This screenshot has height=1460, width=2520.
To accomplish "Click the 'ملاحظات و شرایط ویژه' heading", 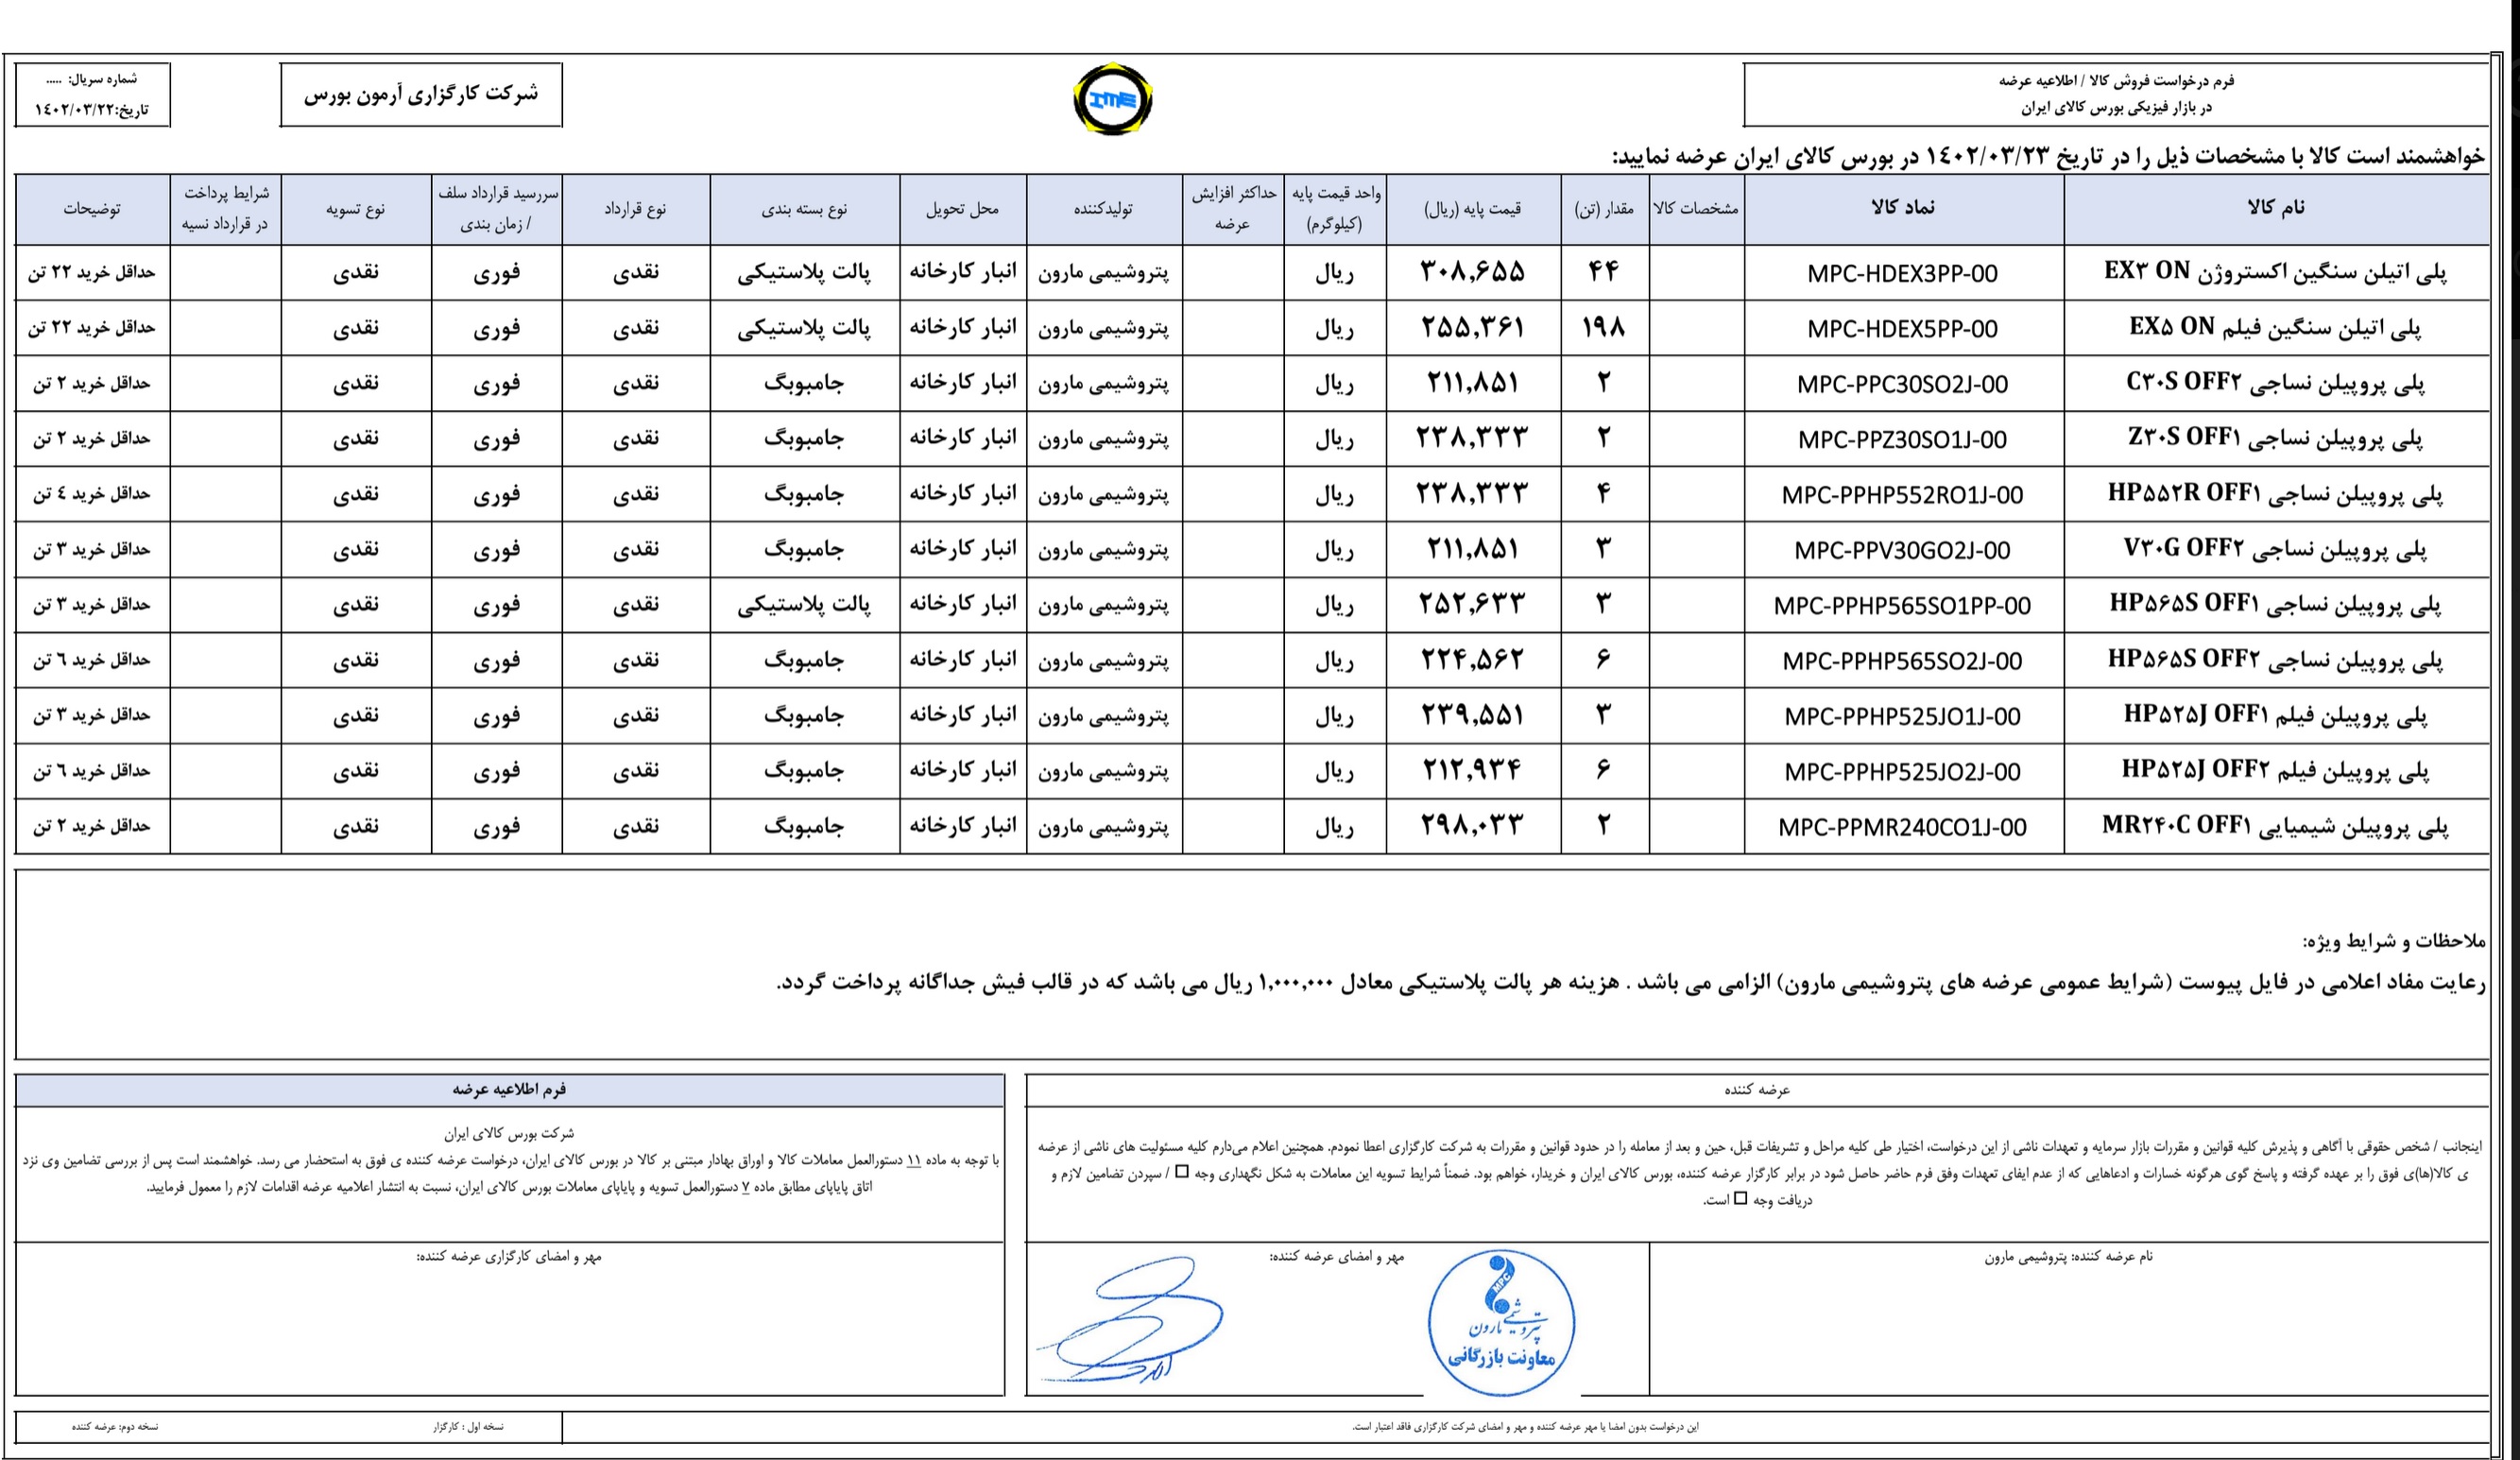I will click(2394, 940).
